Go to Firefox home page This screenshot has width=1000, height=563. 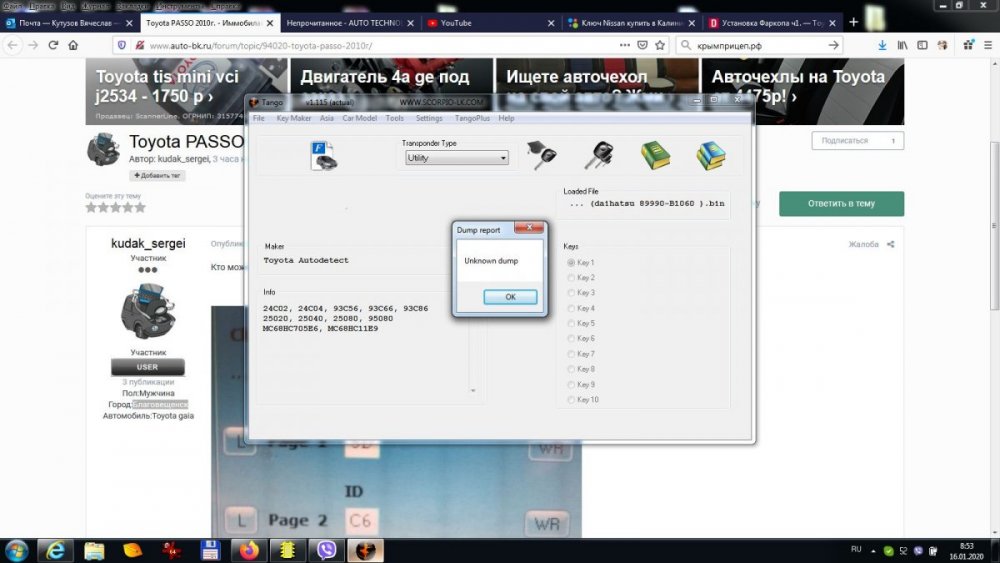click(73, 45)
